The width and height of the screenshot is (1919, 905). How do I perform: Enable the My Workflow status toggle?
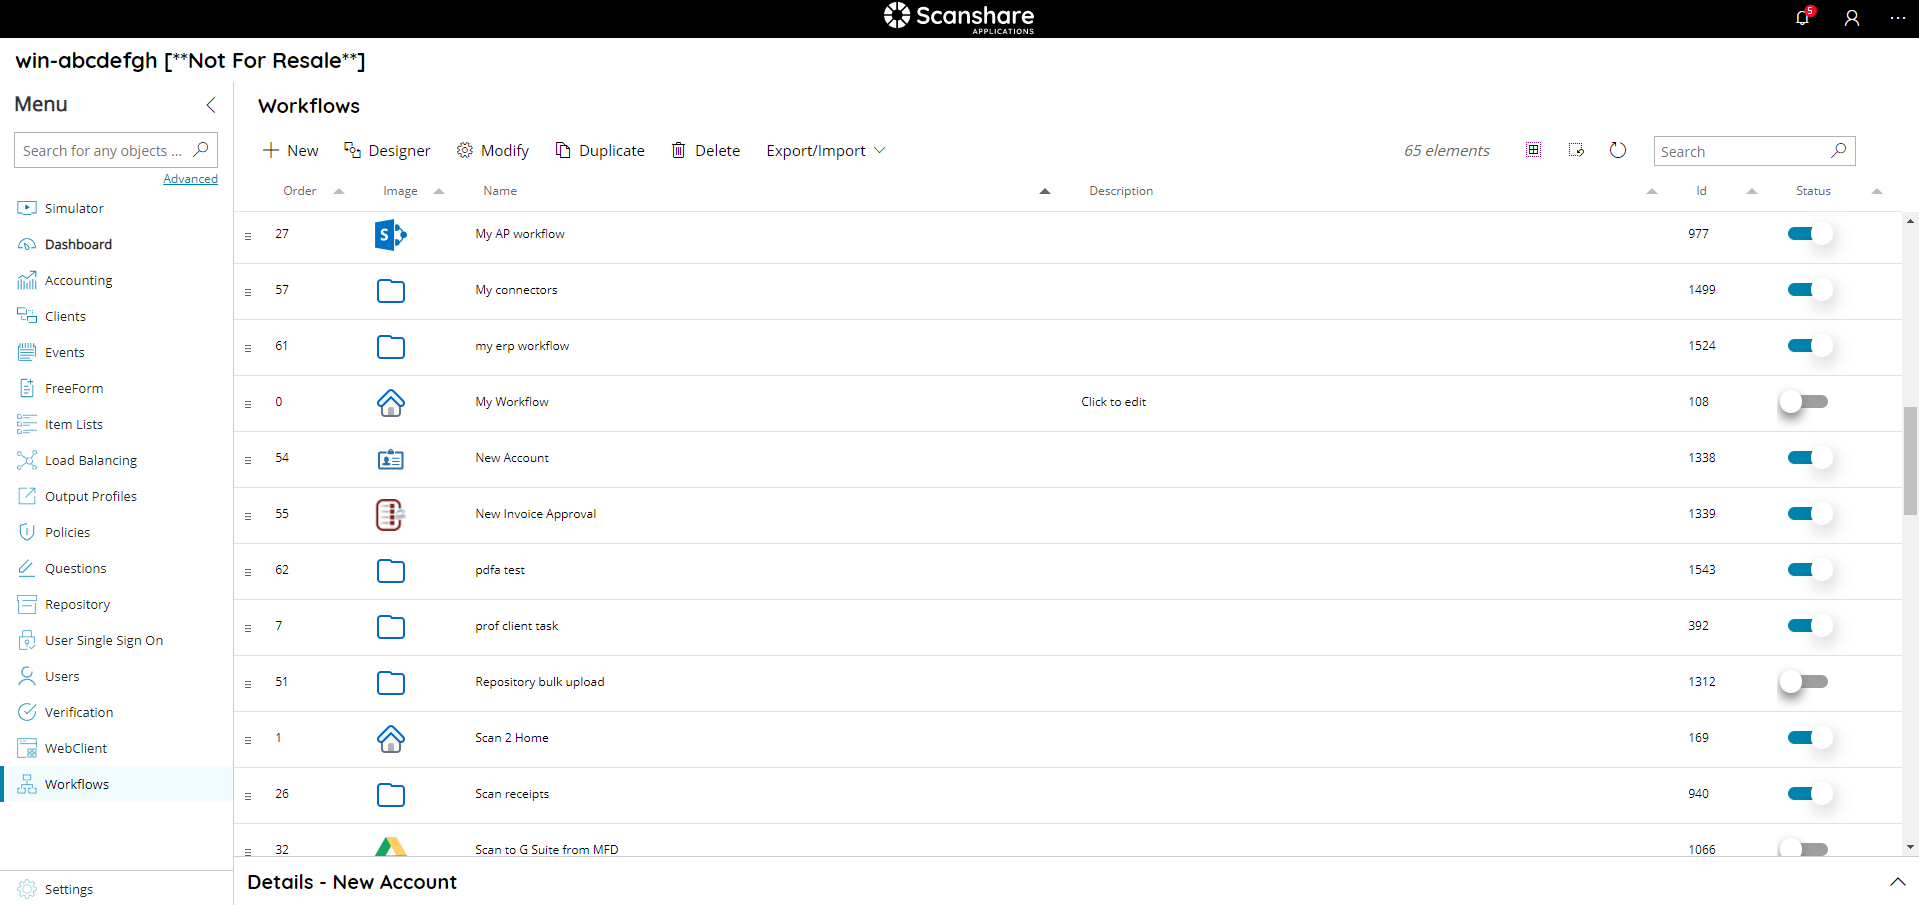[1804, 402]
